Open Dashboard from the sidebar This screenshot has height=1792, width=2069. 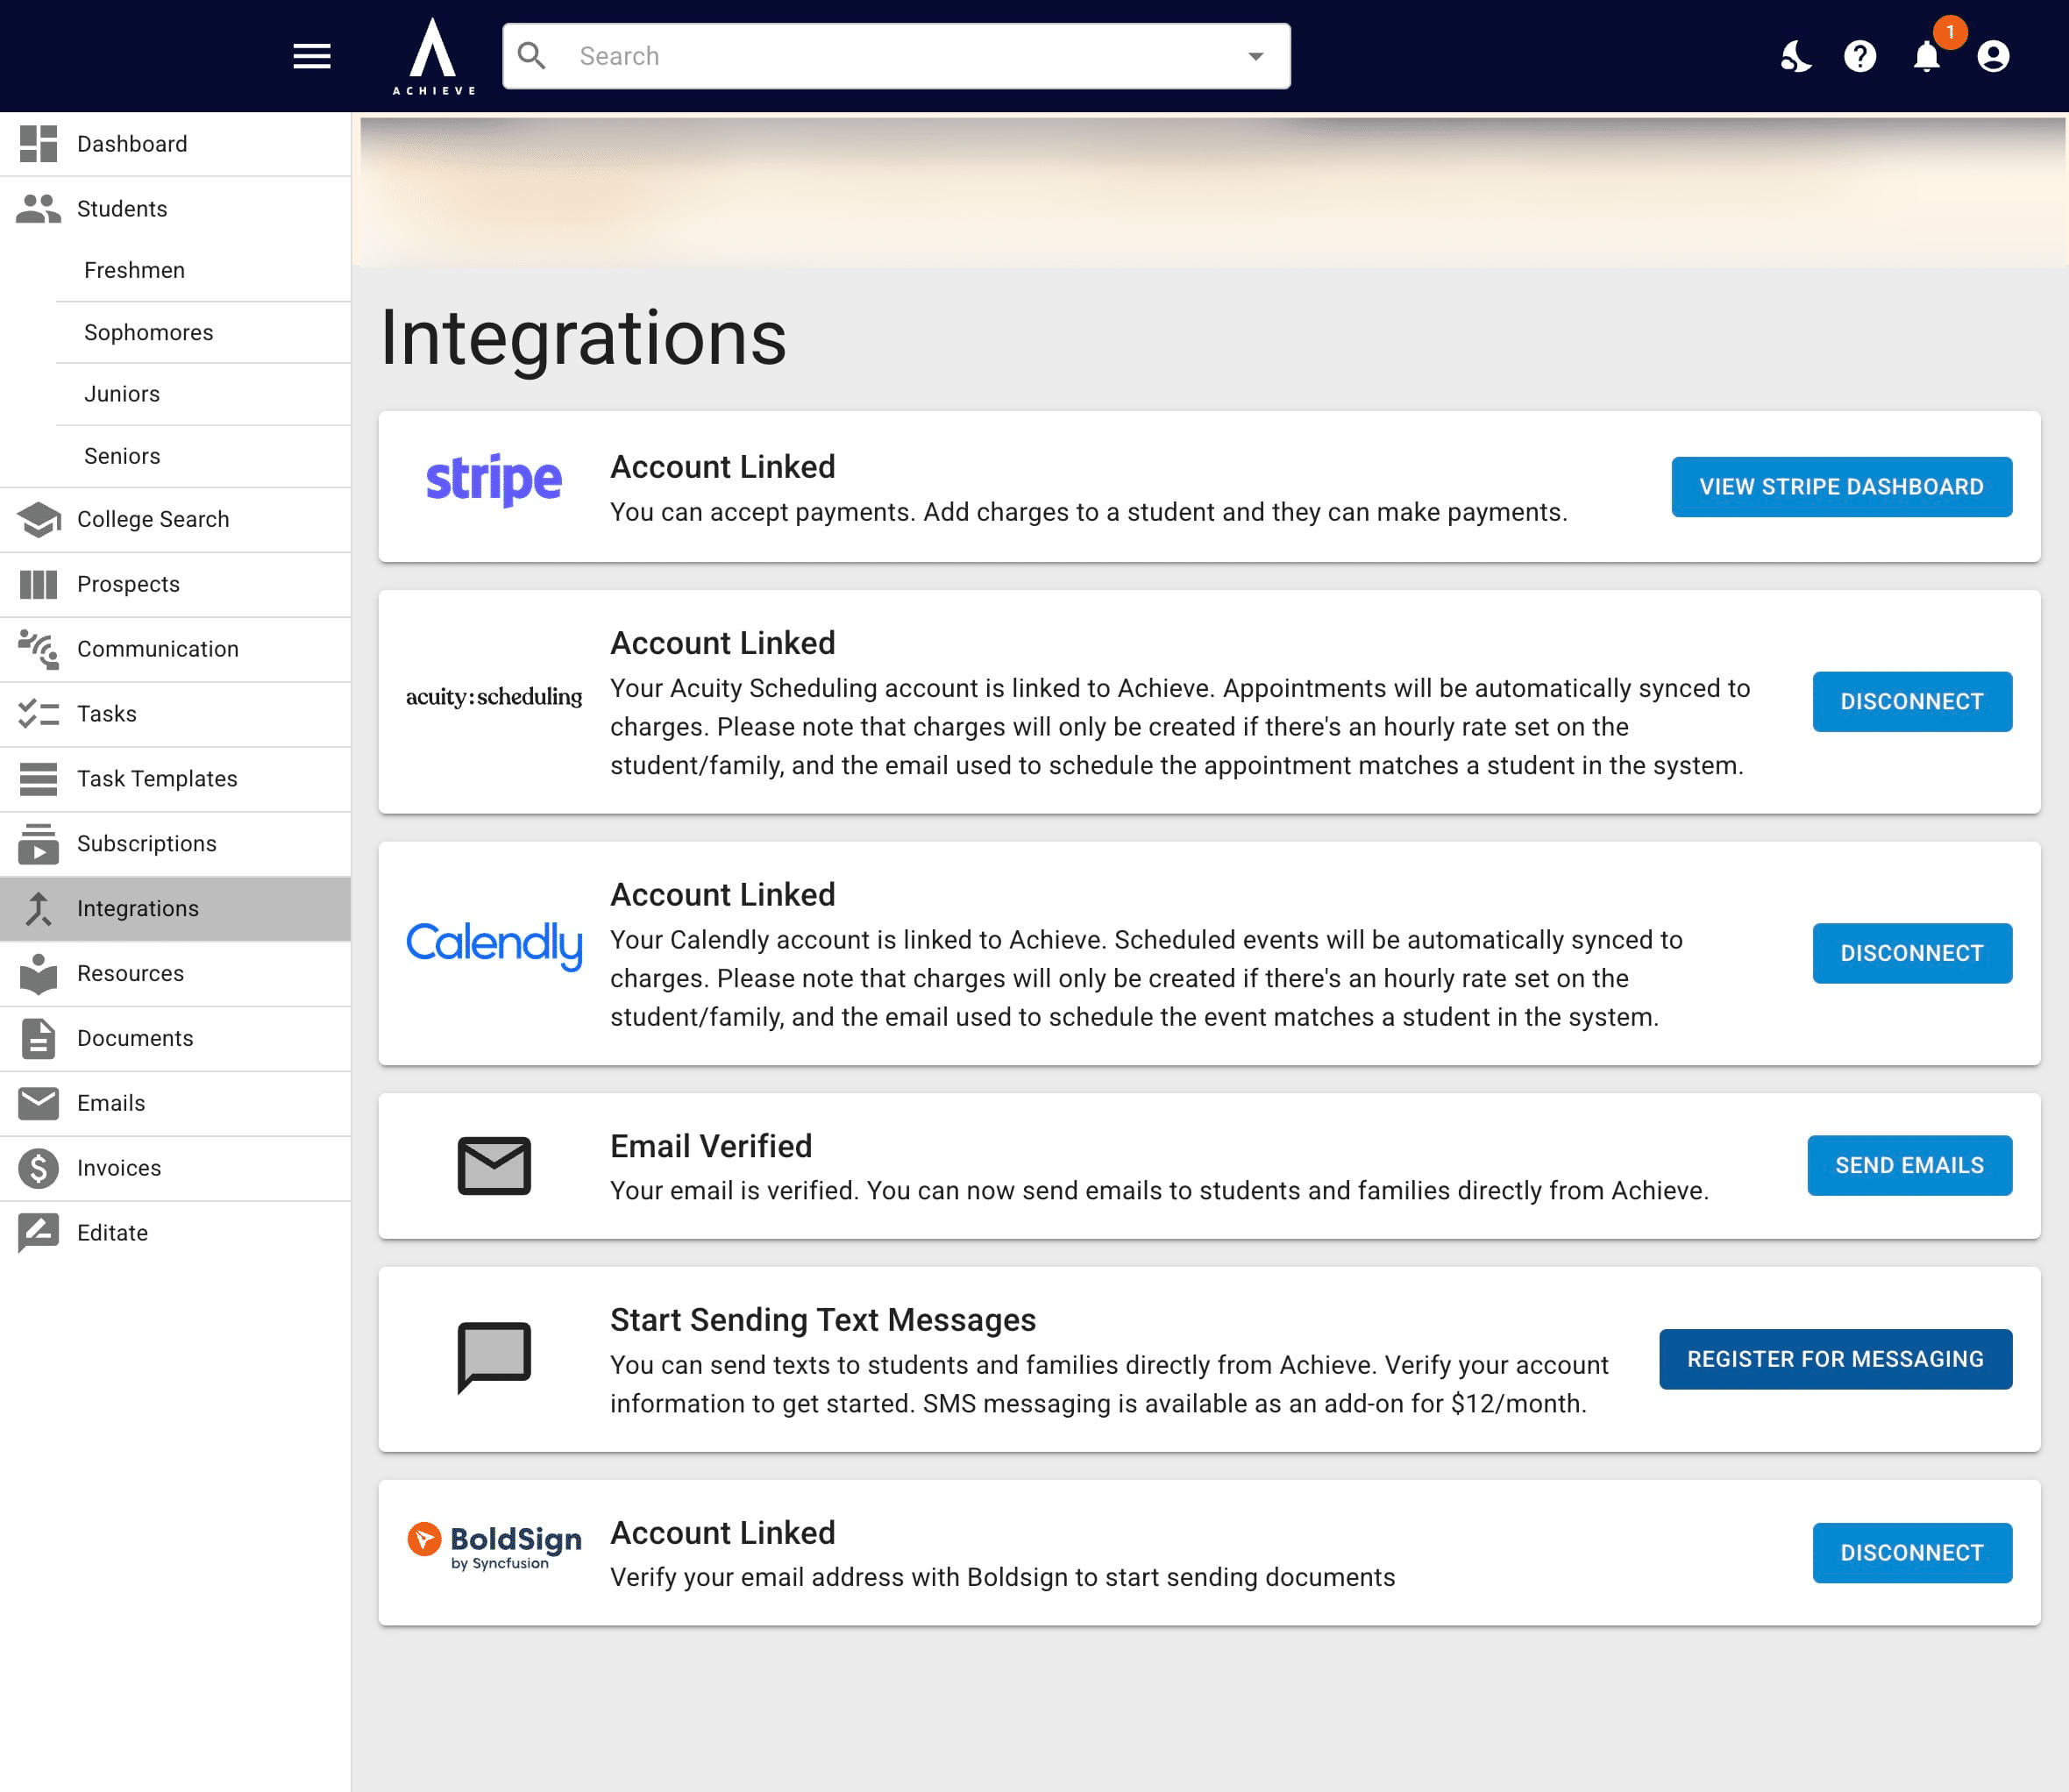(x=175, y=144)
